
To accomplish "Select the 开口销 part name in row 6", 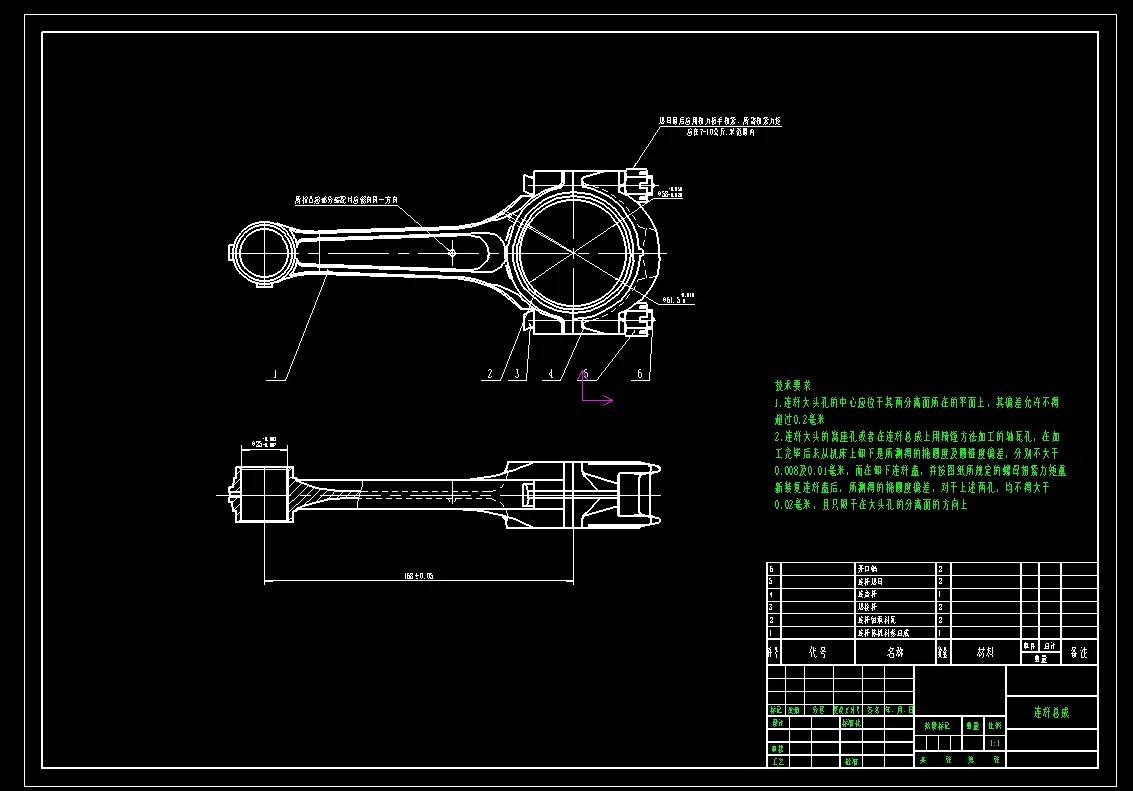I will pos(867,569).
